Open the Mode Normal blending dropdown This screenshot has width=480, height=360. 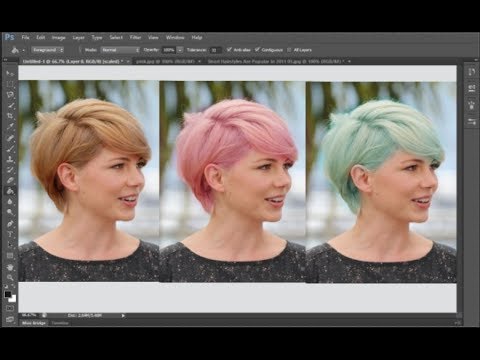[120, 50]
